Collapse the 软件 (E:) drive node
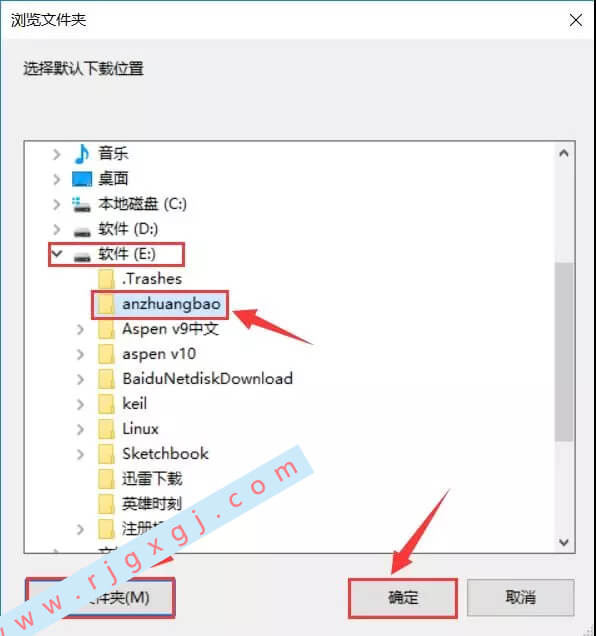Viewport: 596px width, 636px height. pyautogui.click(x=57, y=254)
